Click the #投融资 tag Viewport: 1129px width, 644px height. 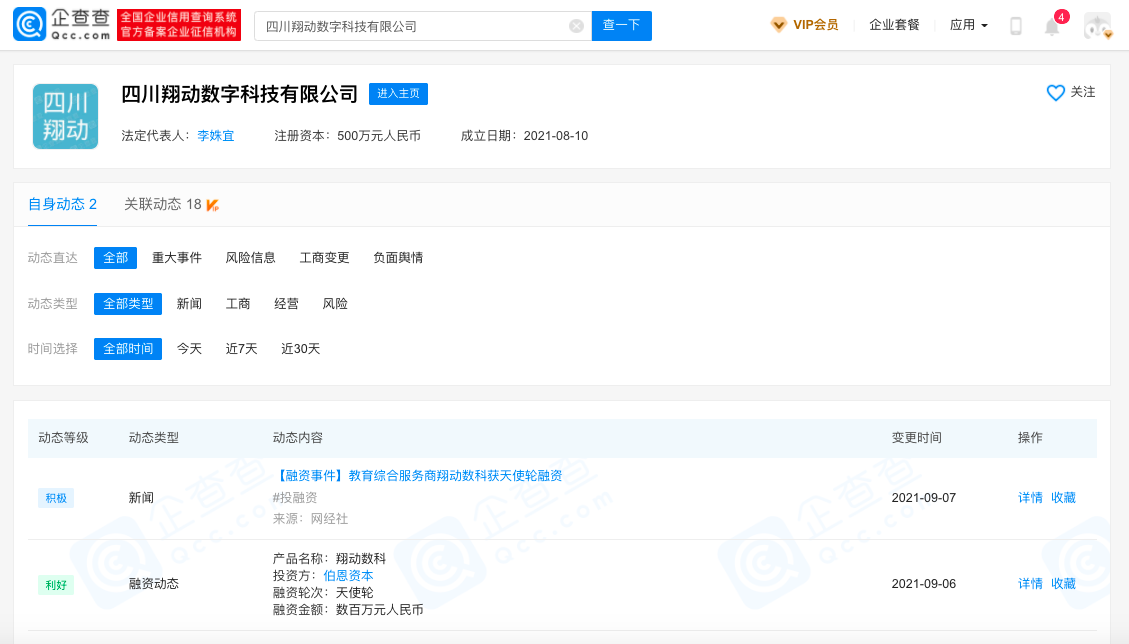pyautogui.click(x=294, y=498)
